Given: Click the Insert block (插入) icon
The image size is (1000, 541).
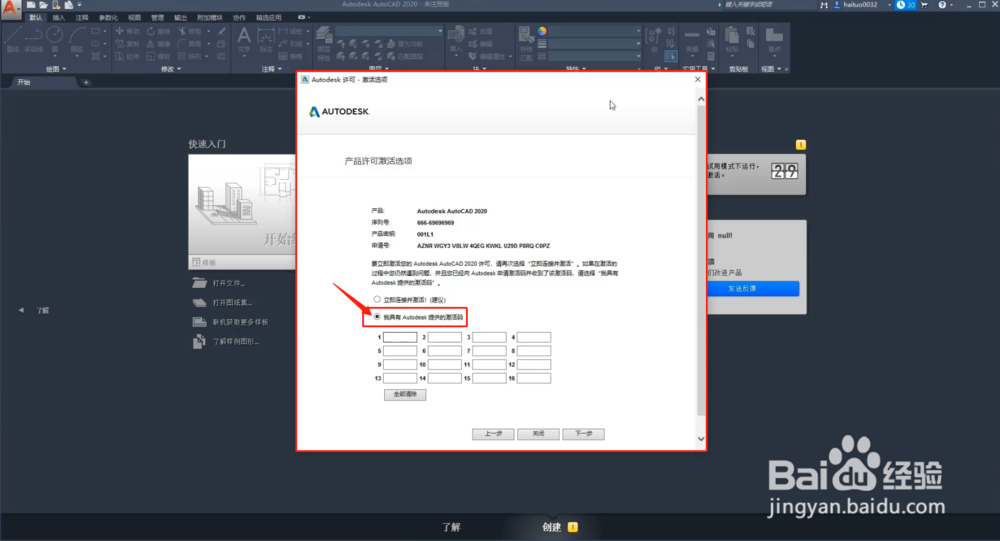Looking at the screenshot, I should pyautogui.click(x=455, y=40).
